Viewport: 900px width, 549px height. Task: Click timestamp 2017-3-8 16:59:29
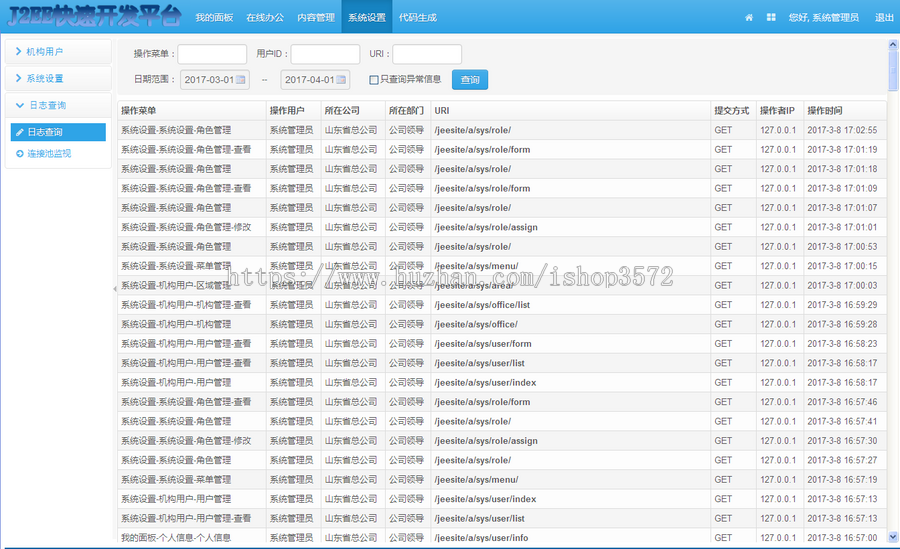point(842,305)
